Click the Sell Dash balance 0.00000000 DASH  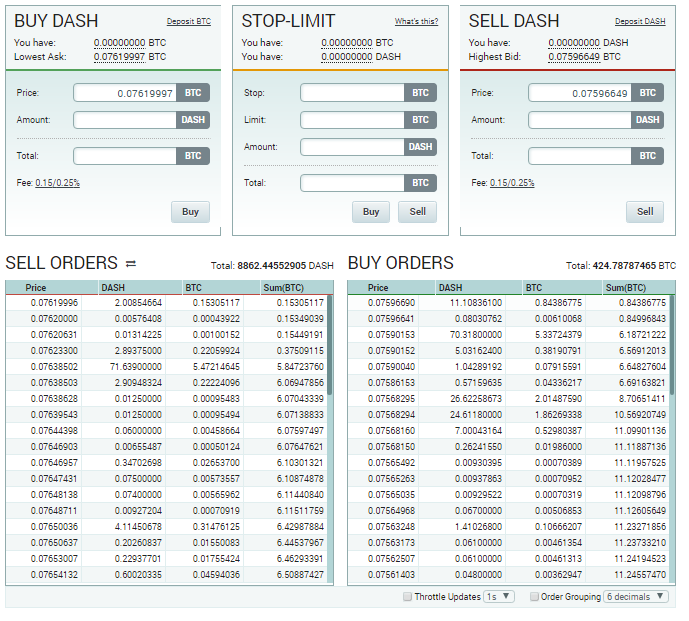coord(574,43)
